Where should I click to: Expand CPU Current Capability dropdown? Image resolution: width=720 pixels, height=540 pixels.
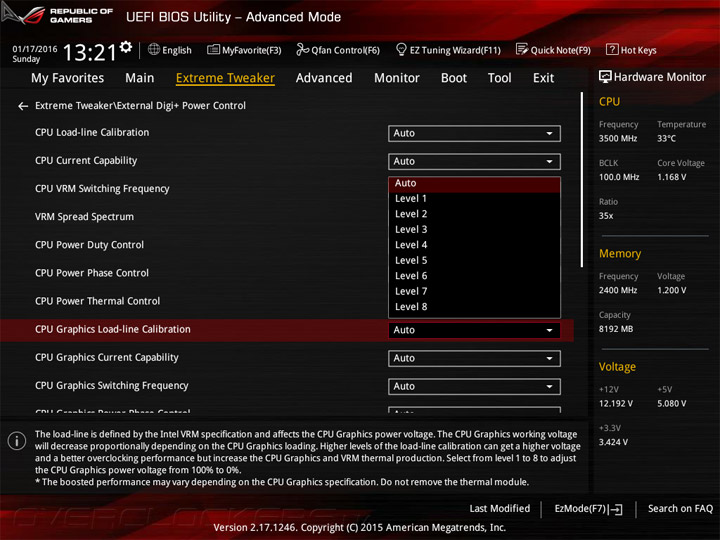pos(474,161)
